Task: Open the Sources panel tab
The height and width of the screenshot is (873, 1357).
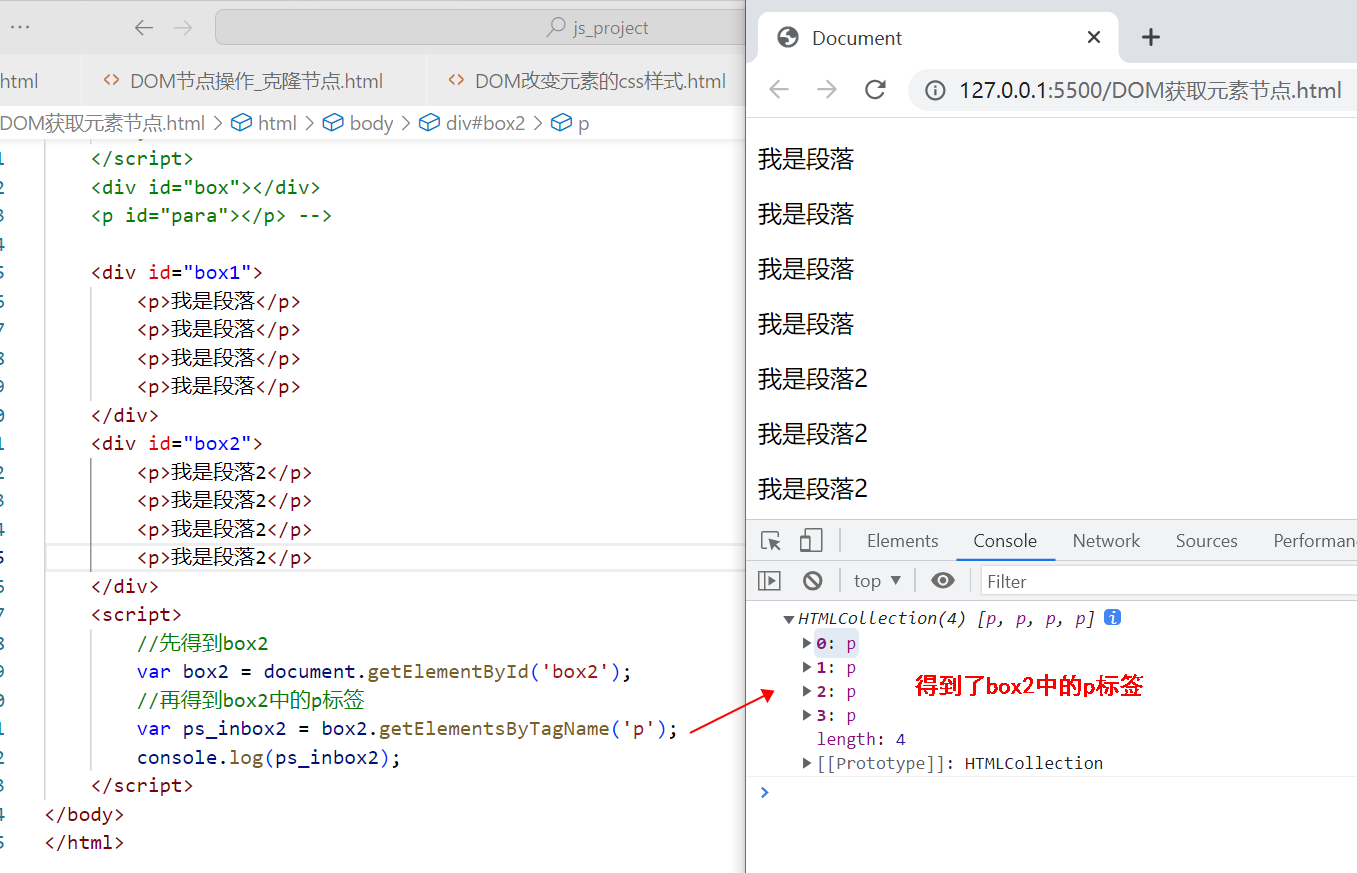Action: 1206,541
